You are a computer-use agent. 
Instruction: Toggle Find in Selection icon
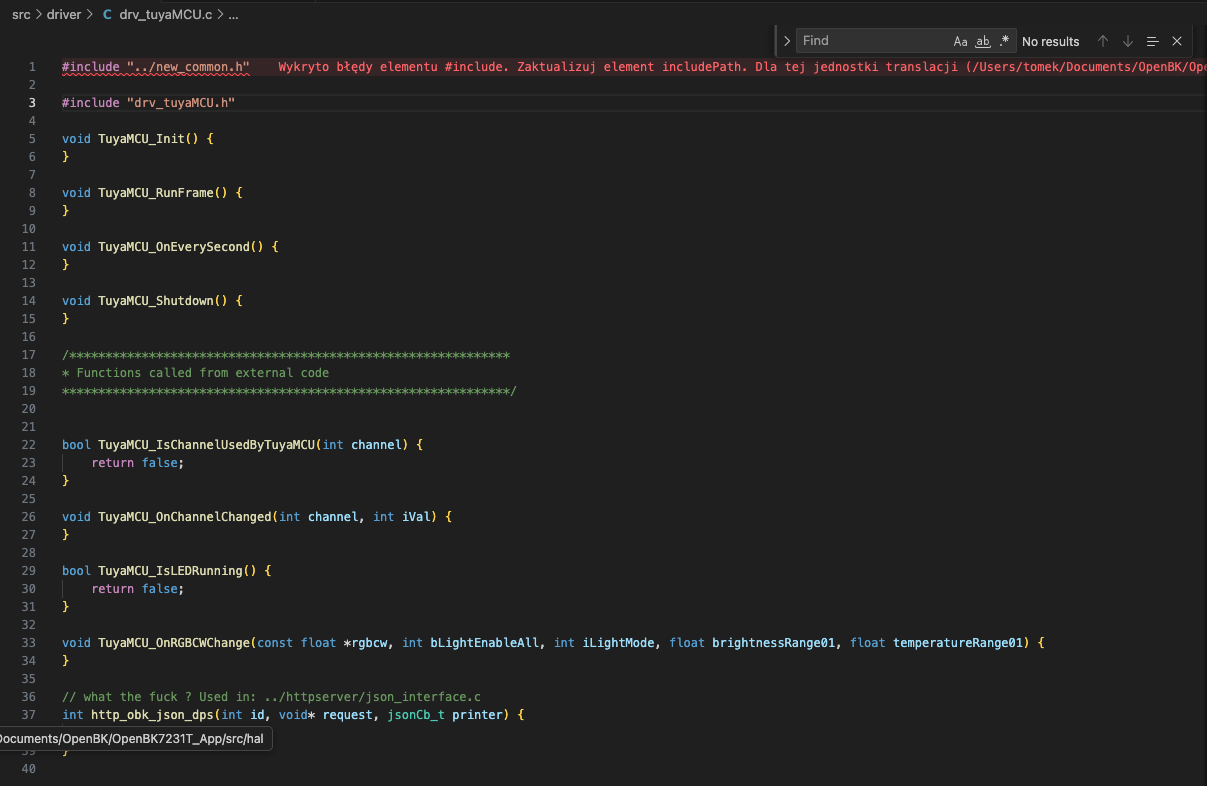(1152, 41)
